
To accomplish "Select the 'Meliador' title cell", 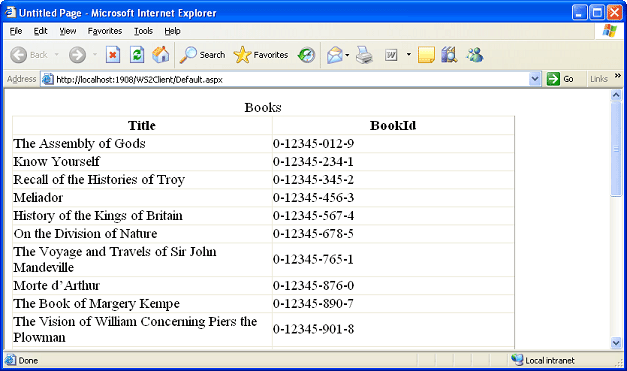I will coord(142,197).
